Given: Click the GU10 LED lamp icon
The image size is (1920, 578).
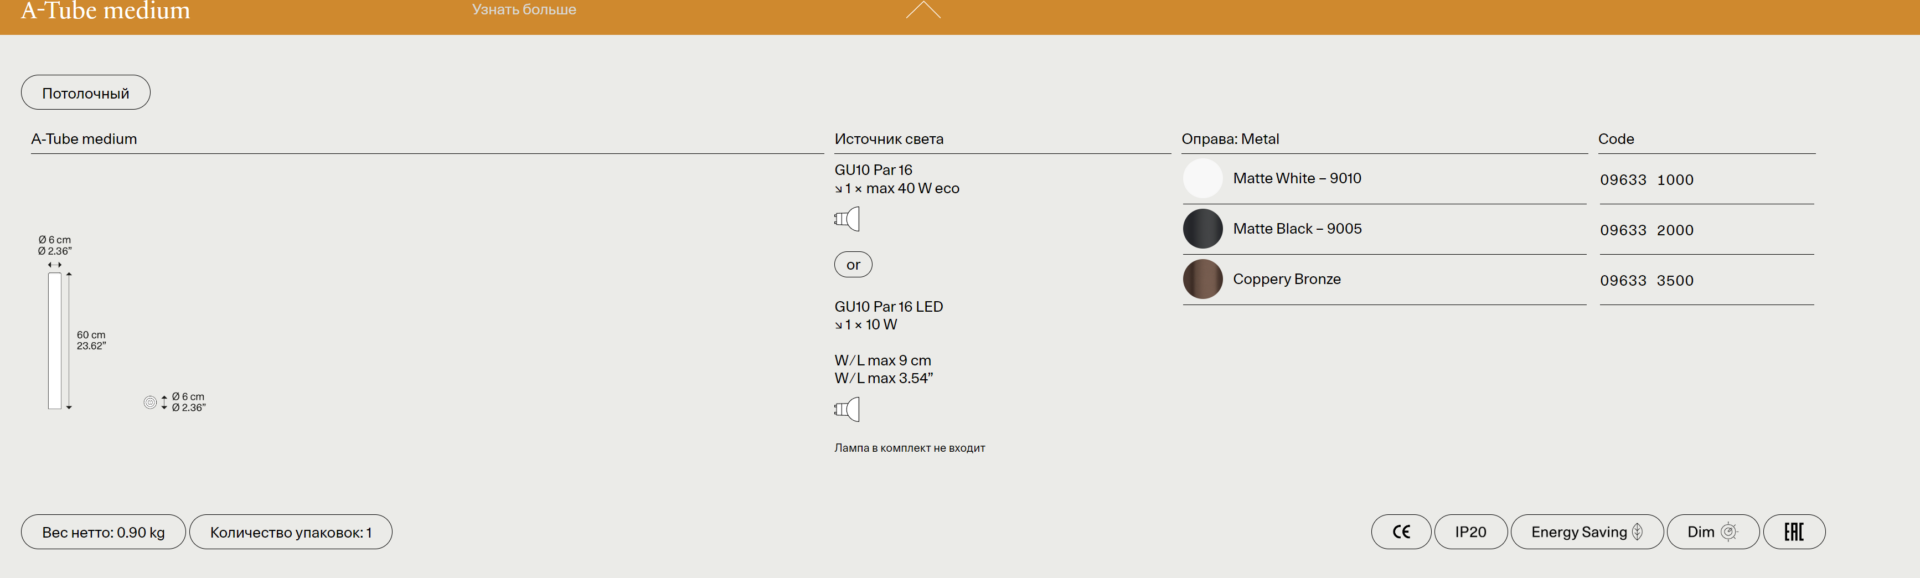Looking at the screenshot, I should pyautogui.click(x=847, y=409).
